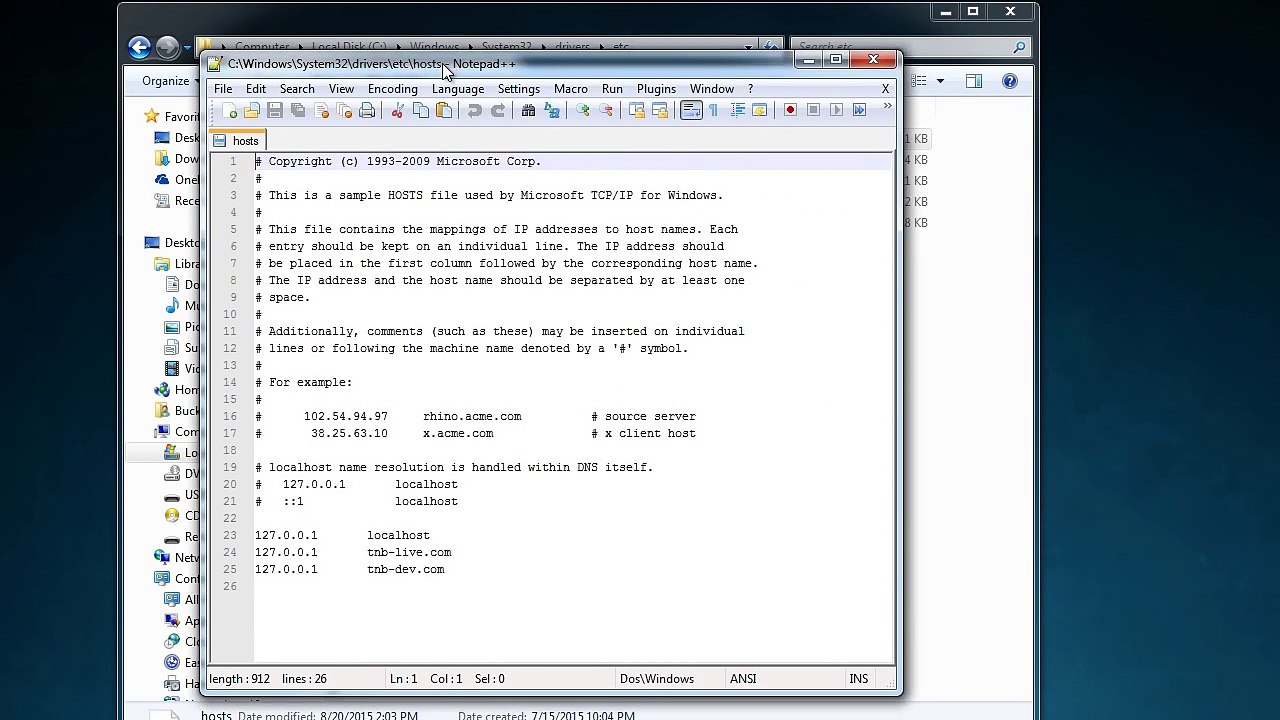Viewport: 1280px width, 720px height.
Task: Toggle the Indent Guide toolbar icon
Action: pyautogui.click(x=736, y=110)
